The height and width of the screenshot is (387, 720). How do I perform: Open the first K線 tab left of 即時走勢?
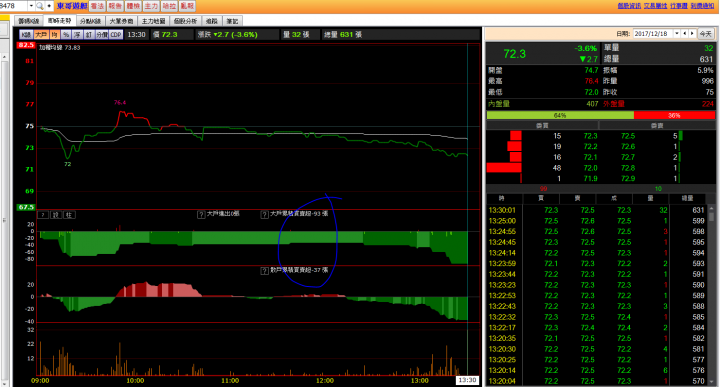pos(28,21)
